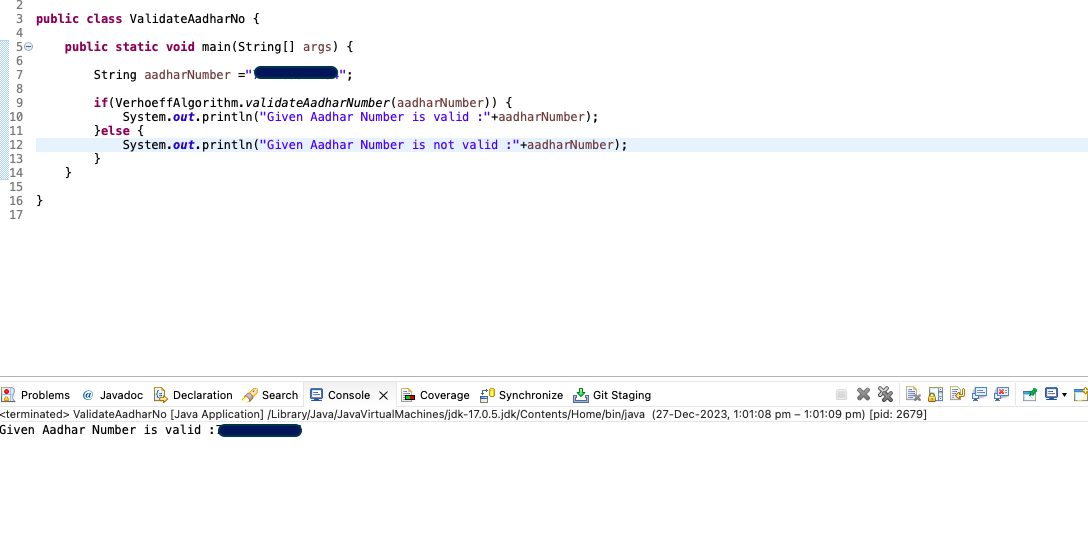Click the Git Staging tab icon
The height and width of the screenshot is (535, 1088).
click(581, 395)
